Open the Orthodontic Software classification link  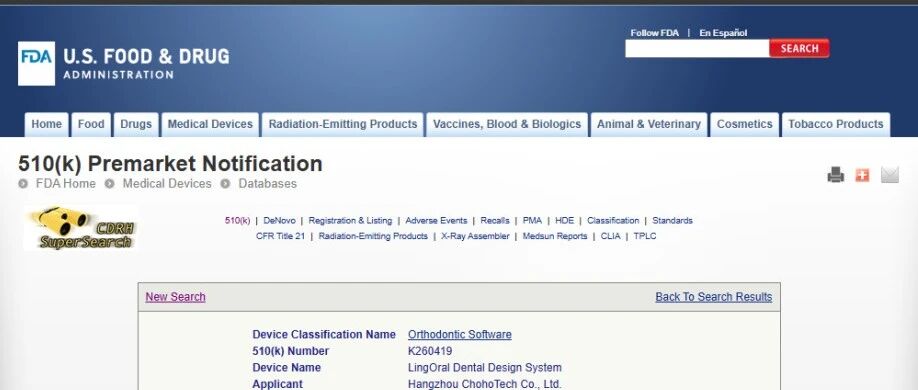[x=460, y=334]
